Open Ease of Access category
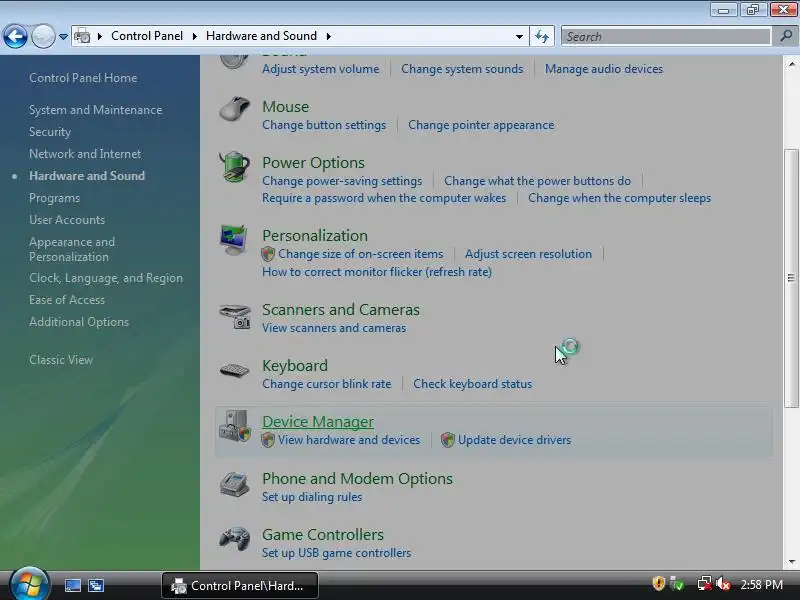 click(67, 300)
